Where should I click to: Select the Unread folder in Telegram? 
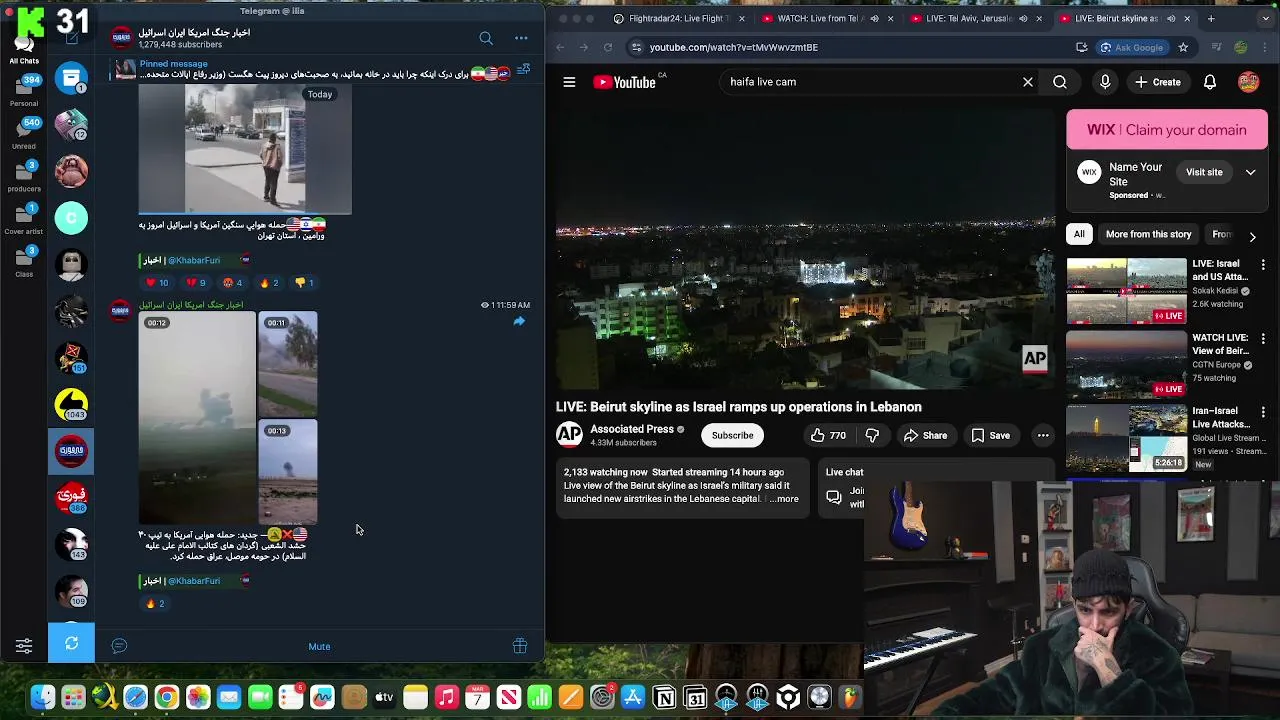[24, 132]
